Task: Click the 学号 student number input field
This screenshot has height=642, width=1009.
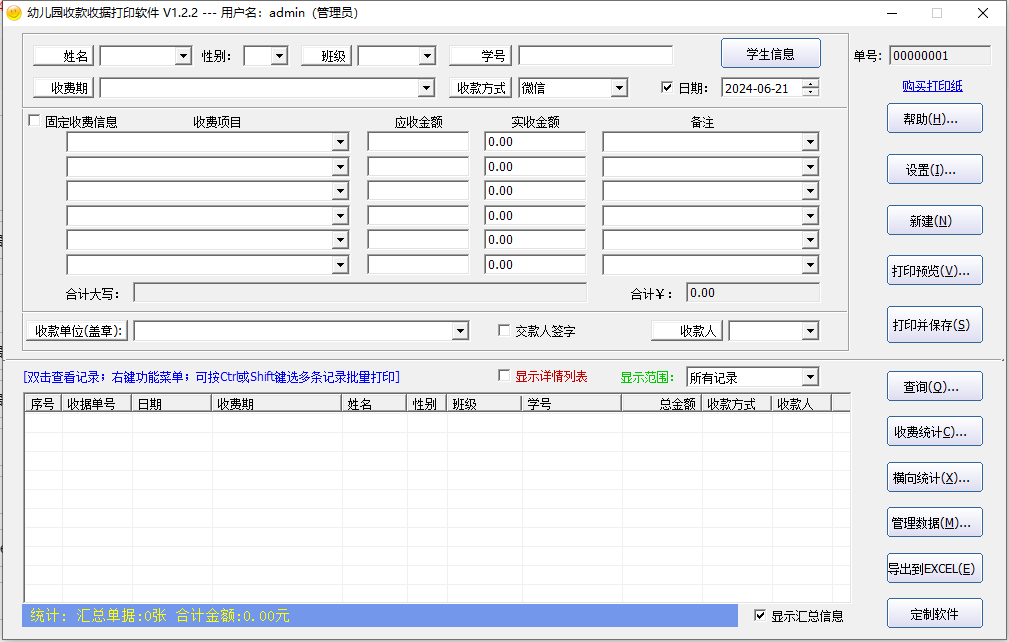Action: pyautogui.click(x=595, y=56)
